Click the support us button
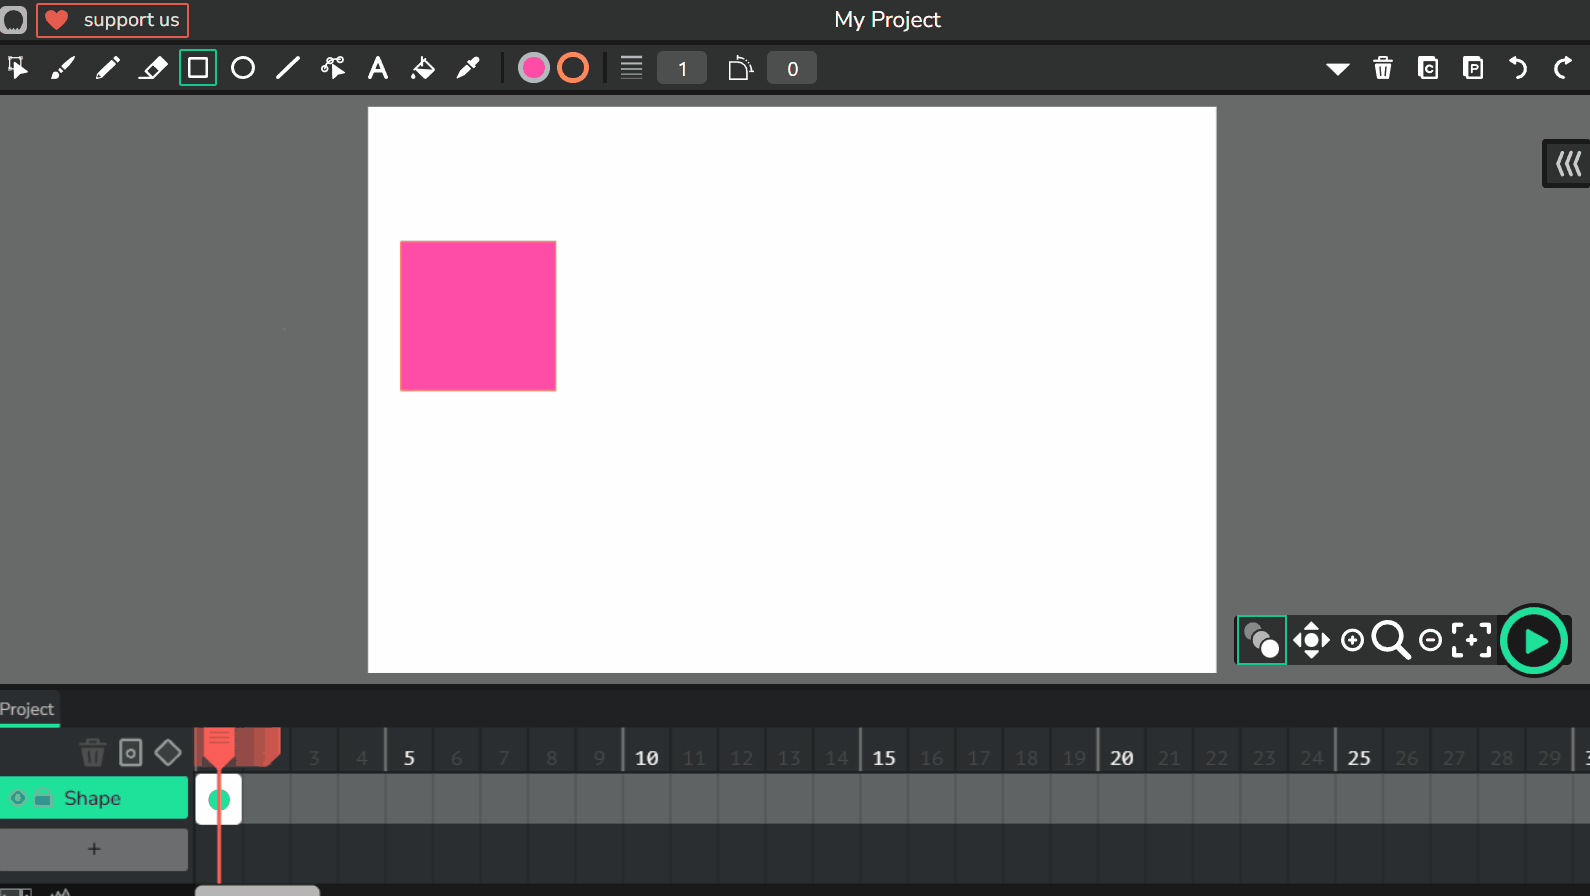Image resolution: width=1590 pixels, height=896 pixels. point(113,20)
